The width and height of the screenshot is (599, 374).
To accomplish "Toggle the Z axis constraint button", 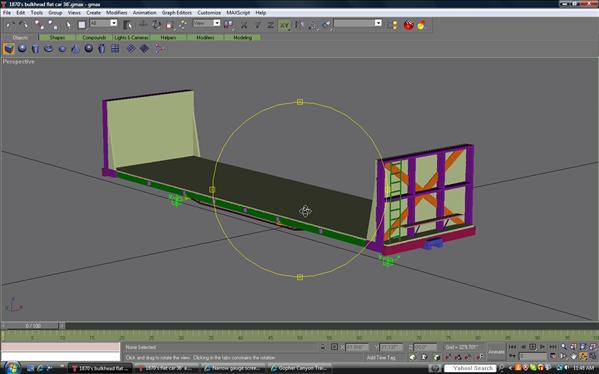I will (270, 25).
